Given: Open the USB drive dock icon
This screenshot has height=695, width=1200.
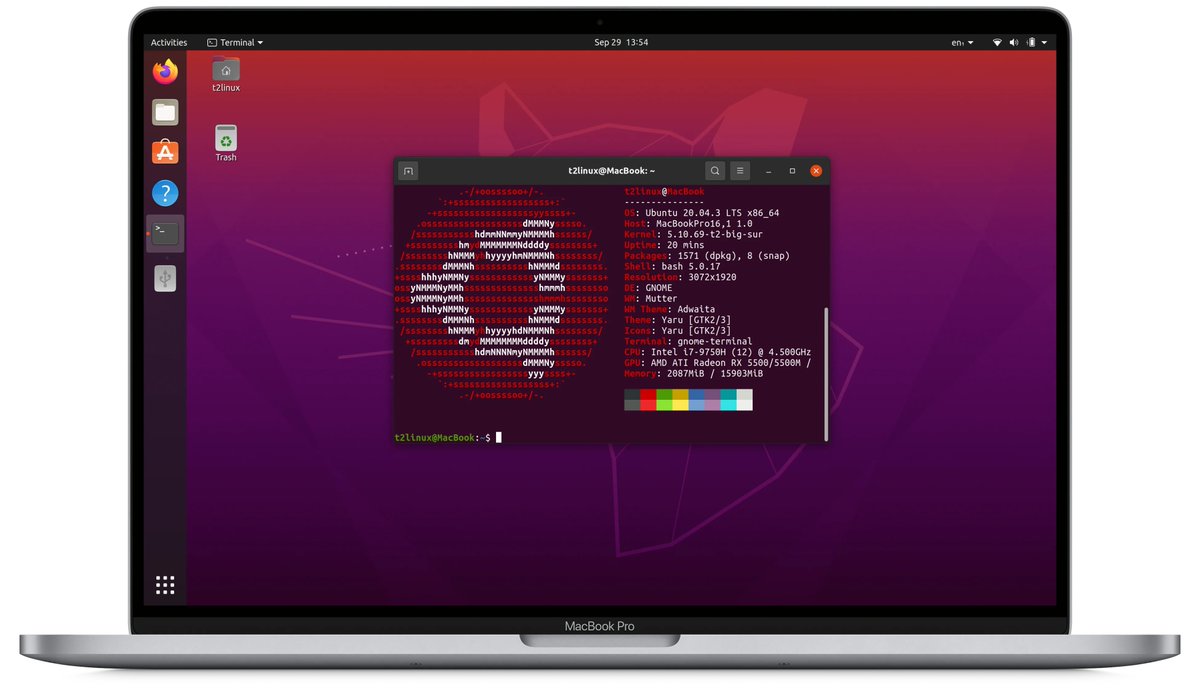Looking at the screenshot, I should pyautogui.click(x=165, y=278).
